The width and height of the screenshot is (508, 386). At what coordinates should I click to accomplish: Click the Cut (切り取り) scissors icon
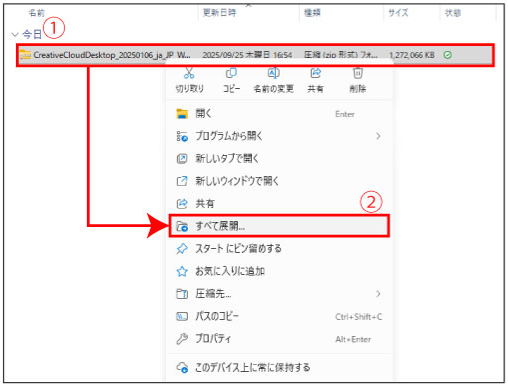click(189, 73)
